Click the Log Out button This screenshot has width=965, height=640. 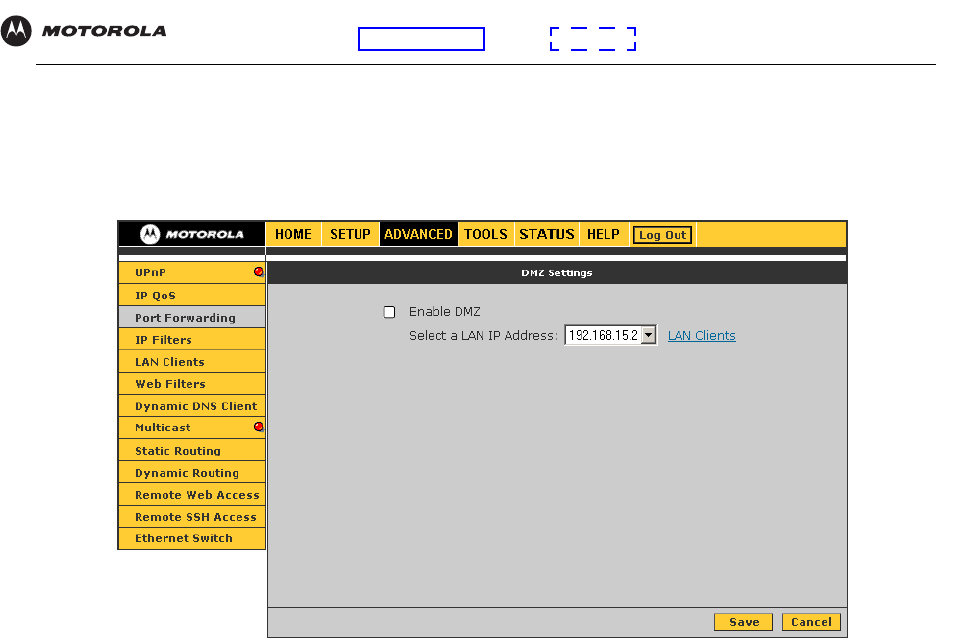pyautogui.click(x=663, y=235)
